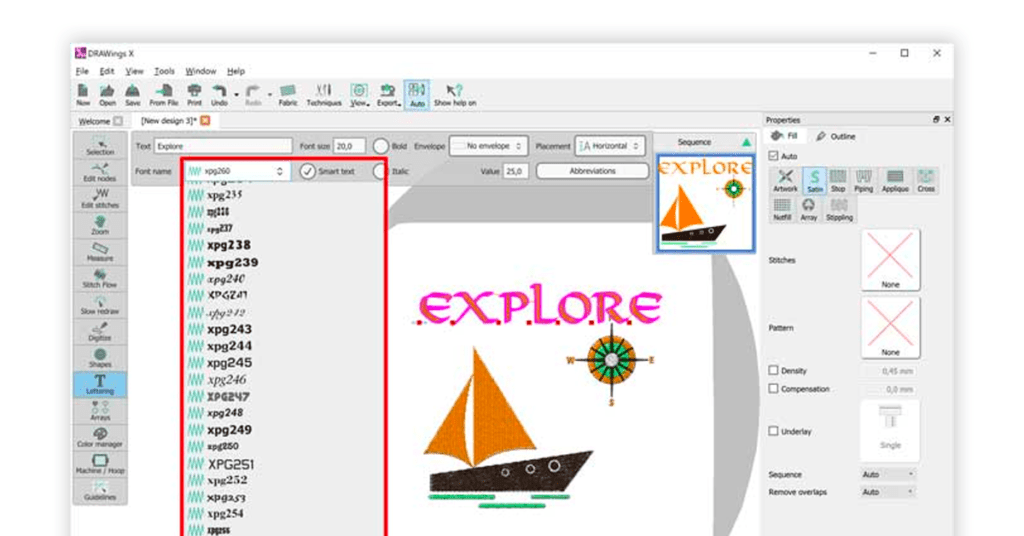Choose fabric with the Fabric icon
The height and width of the screenshot is (536, 1024).
287,95
